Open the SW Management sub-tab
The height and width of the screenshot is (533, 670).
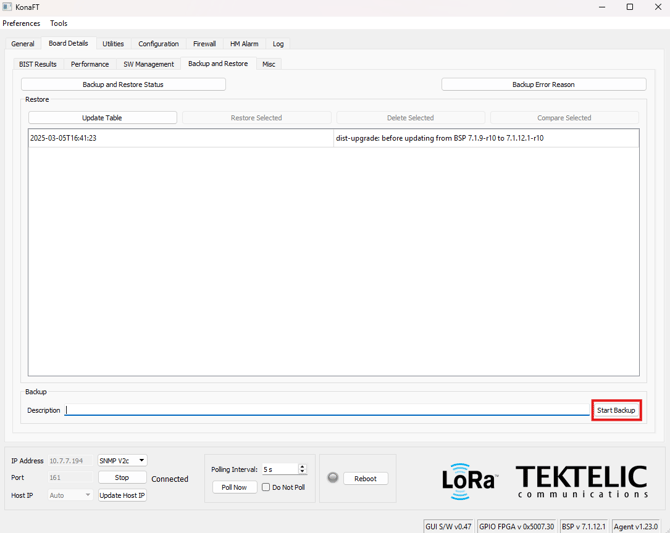tap(148, 64)
